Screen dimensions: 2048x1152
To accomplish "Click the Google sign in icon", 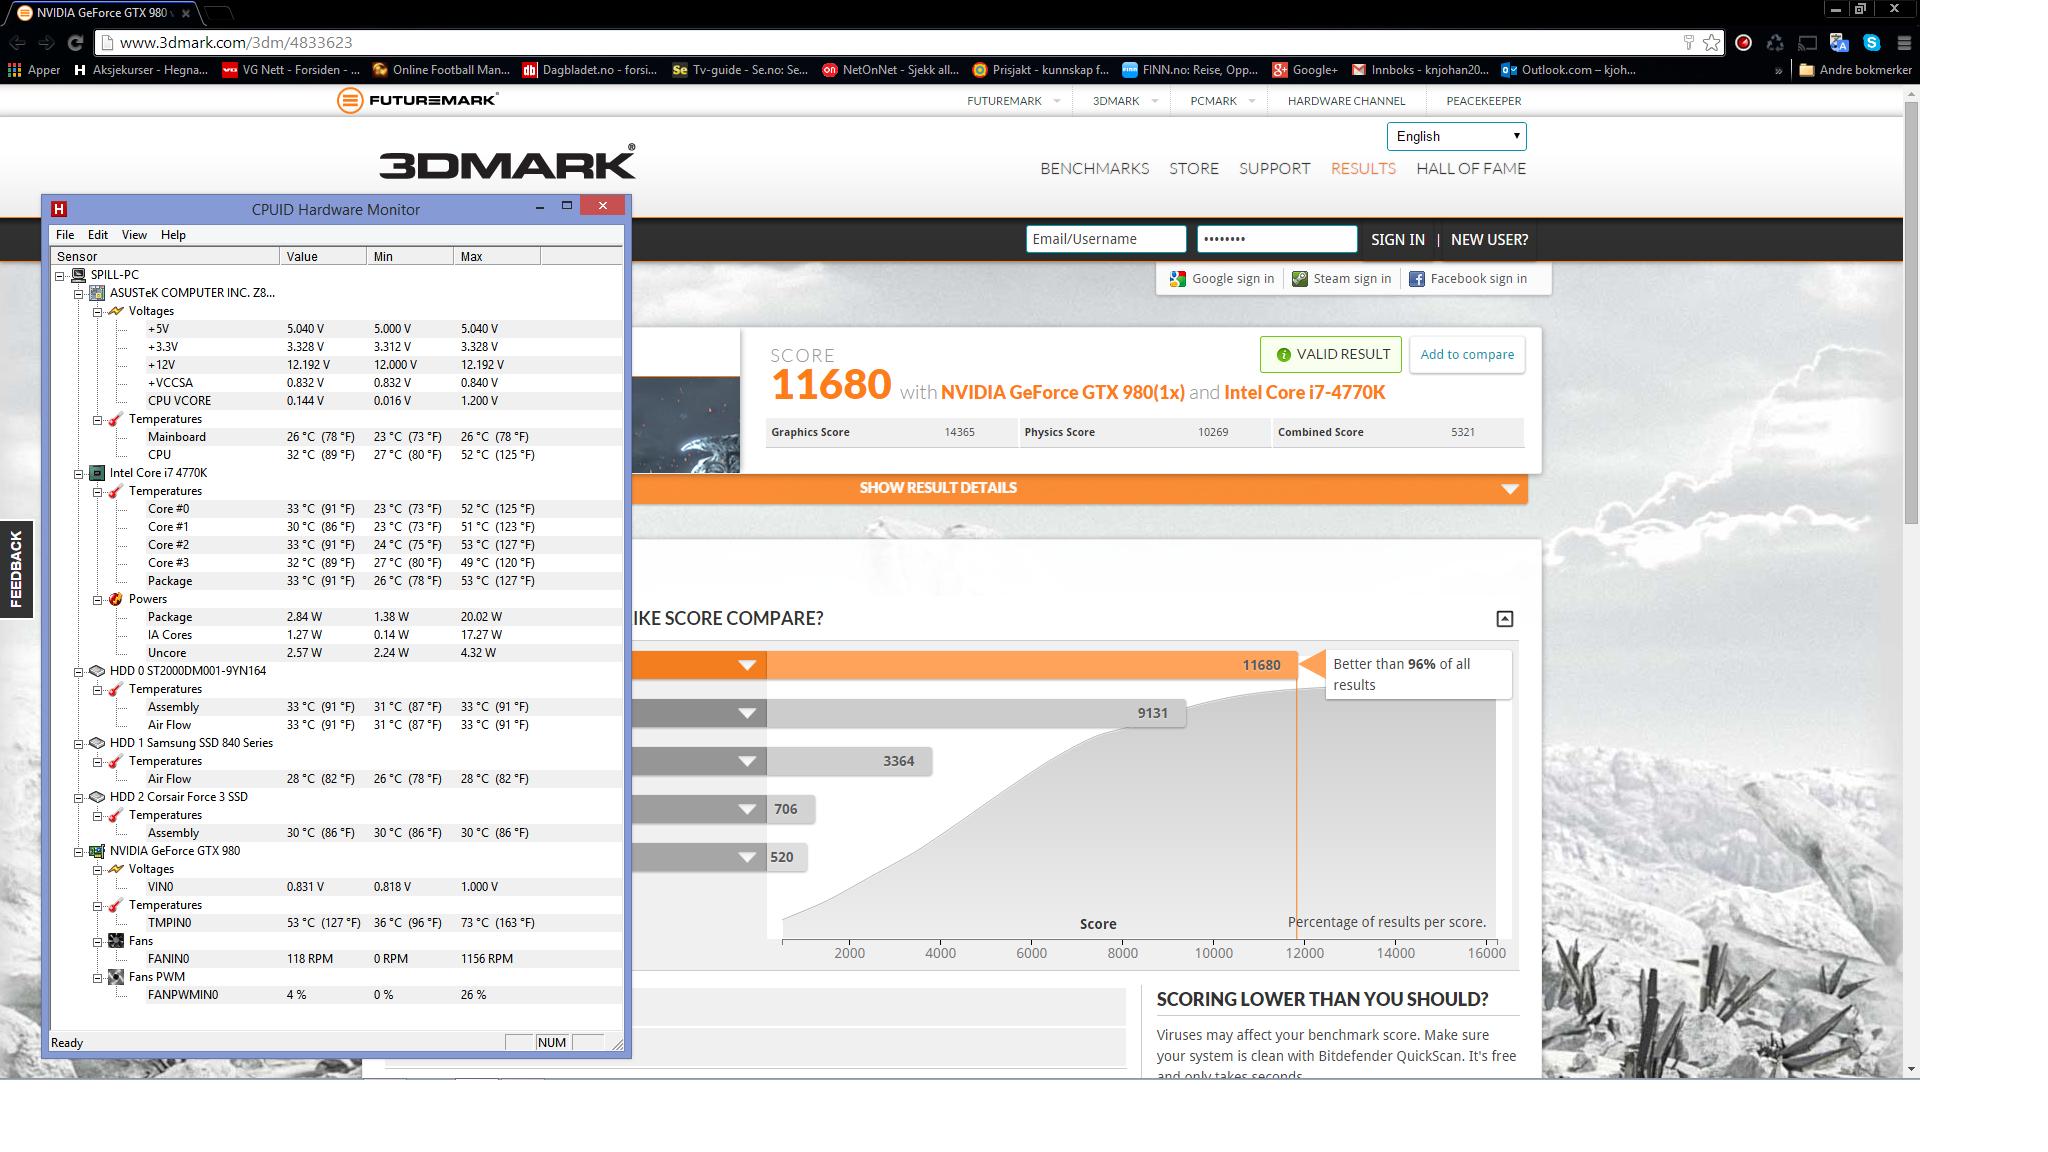I will pos(1177,279).
